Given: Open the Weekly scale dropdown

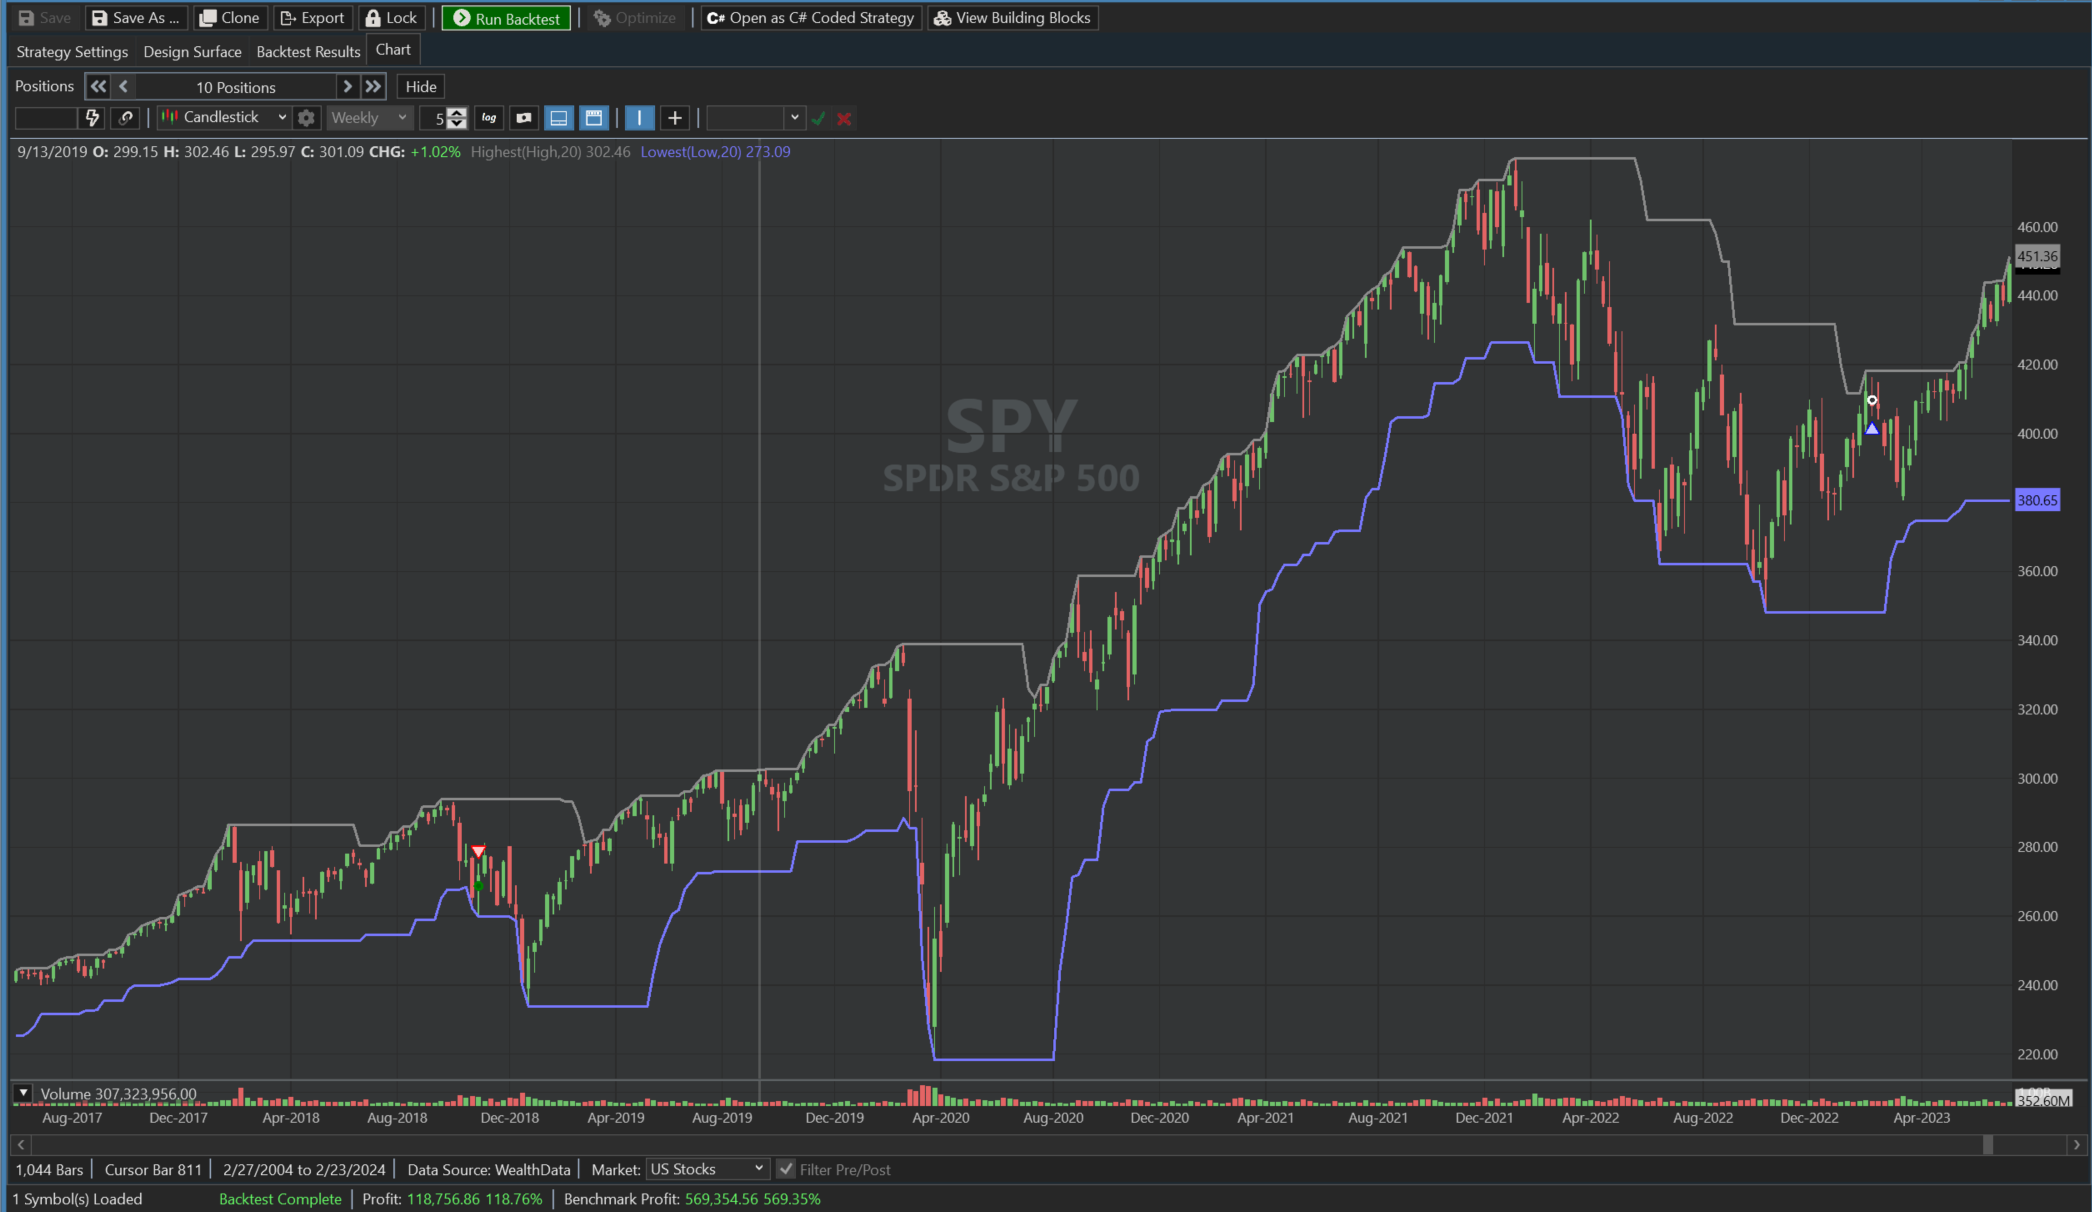Looking at the screenshot, I should tap(369, 118).
